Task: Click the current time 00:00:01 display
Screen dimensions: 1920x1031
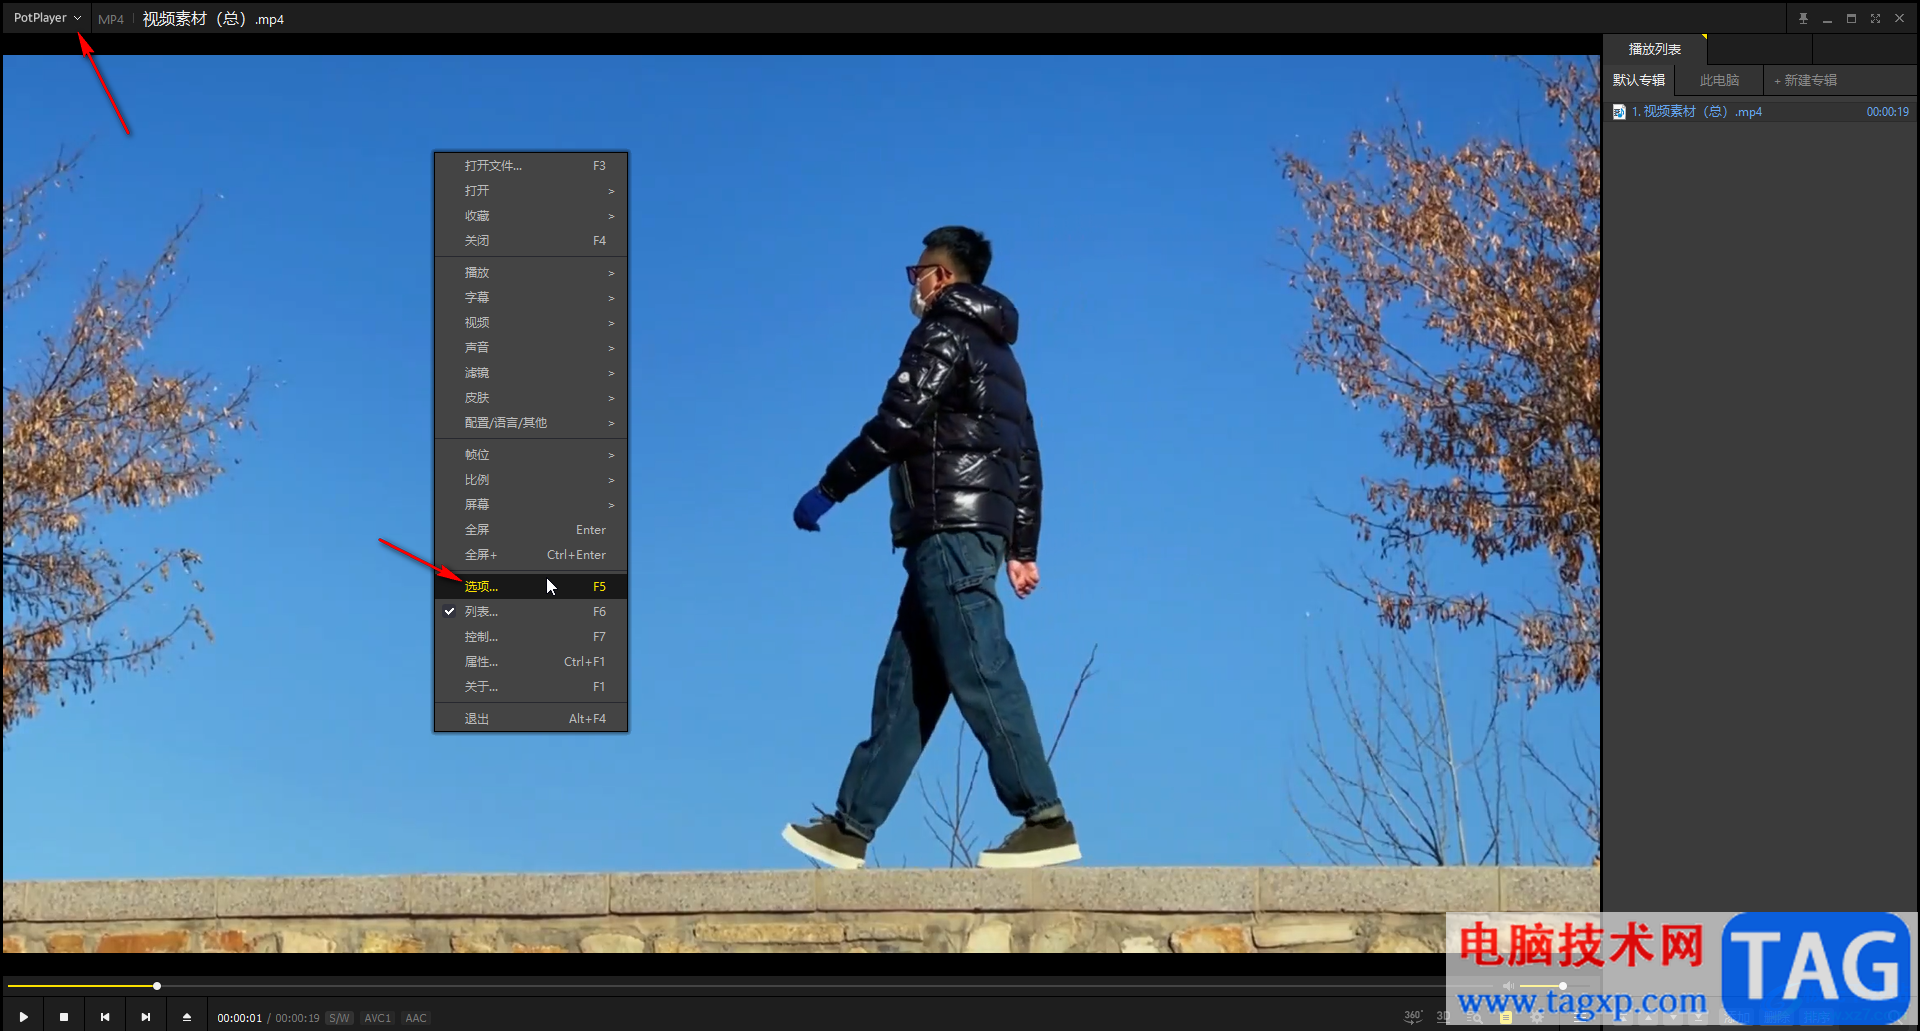Action: pyautogui.click(x=240, y=1018)
